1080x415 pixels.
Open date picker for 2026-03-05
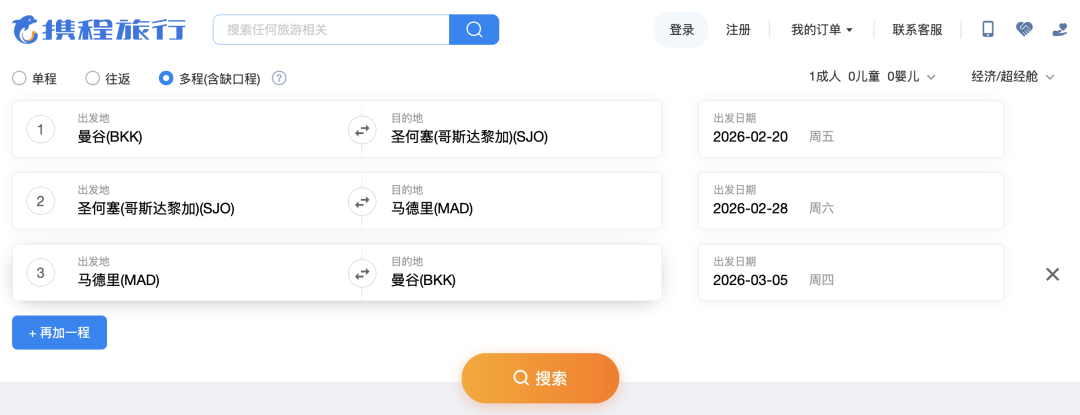tap(851, 273)
